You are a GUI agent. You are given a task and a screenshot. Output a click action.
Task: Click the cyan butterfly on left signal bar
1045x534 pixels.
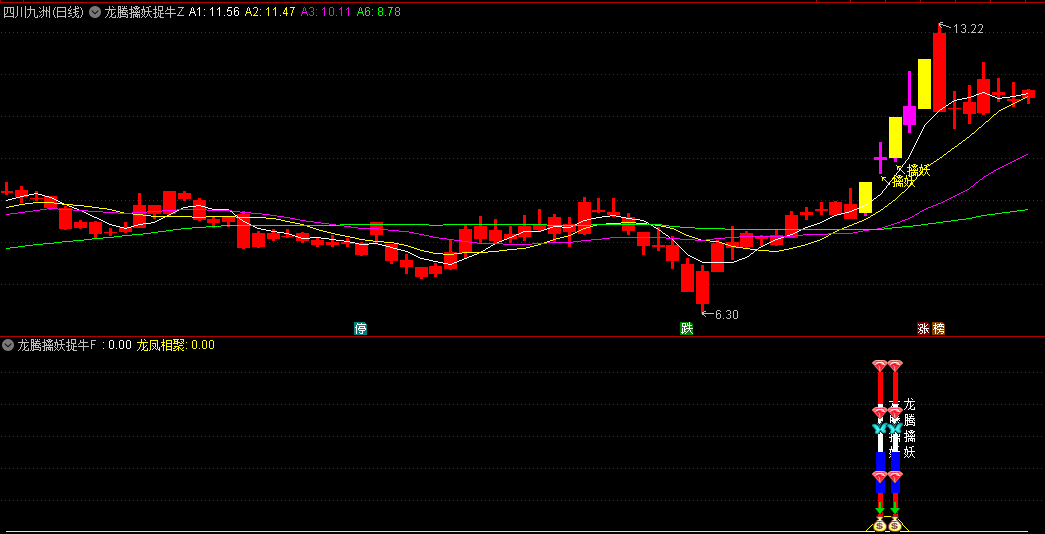[x=880, y=429]
